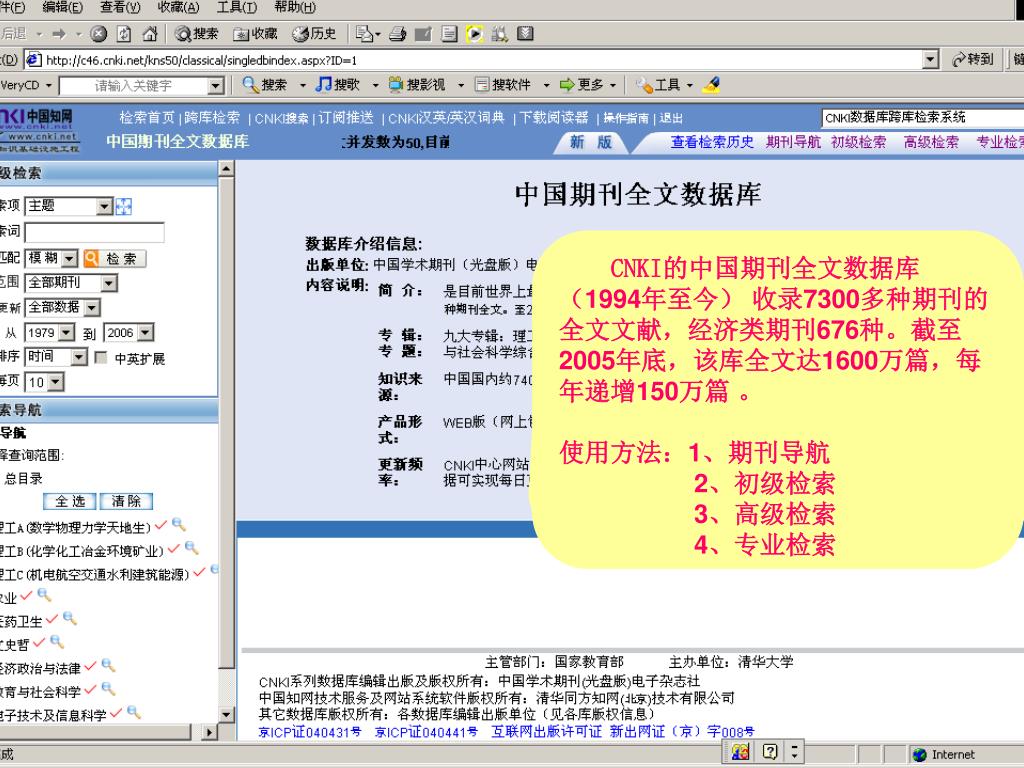Click magnifier beside 电子技术及信息科学
This screenshot has width=1024, height=768.
[134, 712]
